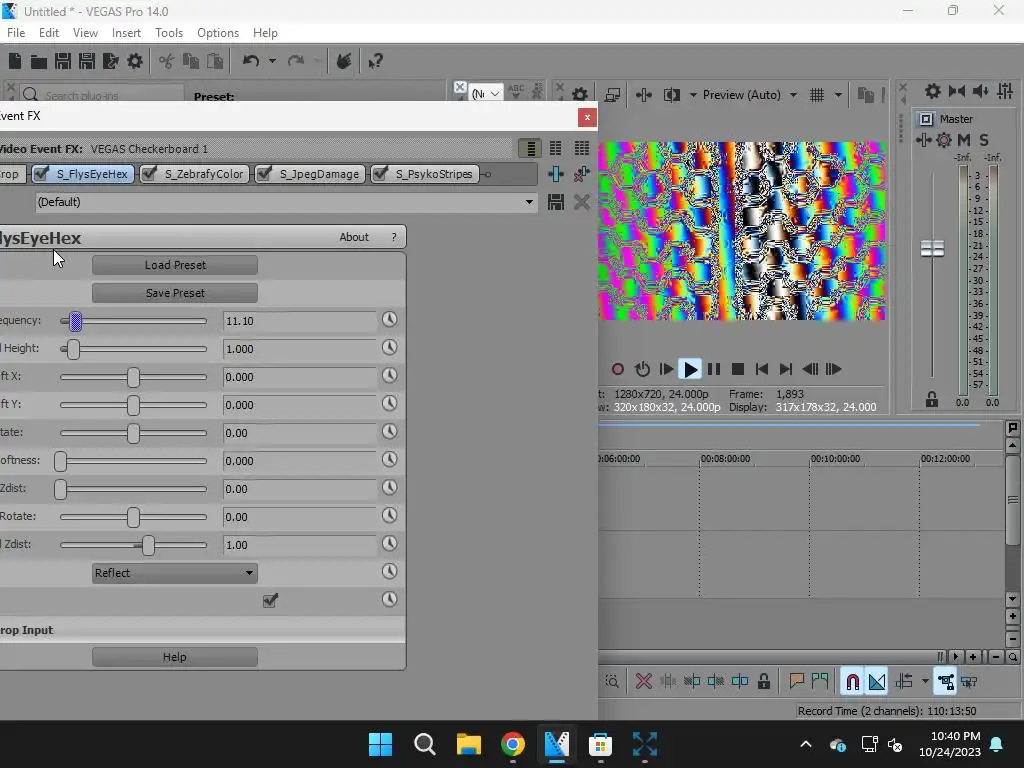The height and width of the screenshot is (768, 1024).
Task: Open project Properties gear in main toolbar
Action: pyautogui.click(x=135, y=61)
